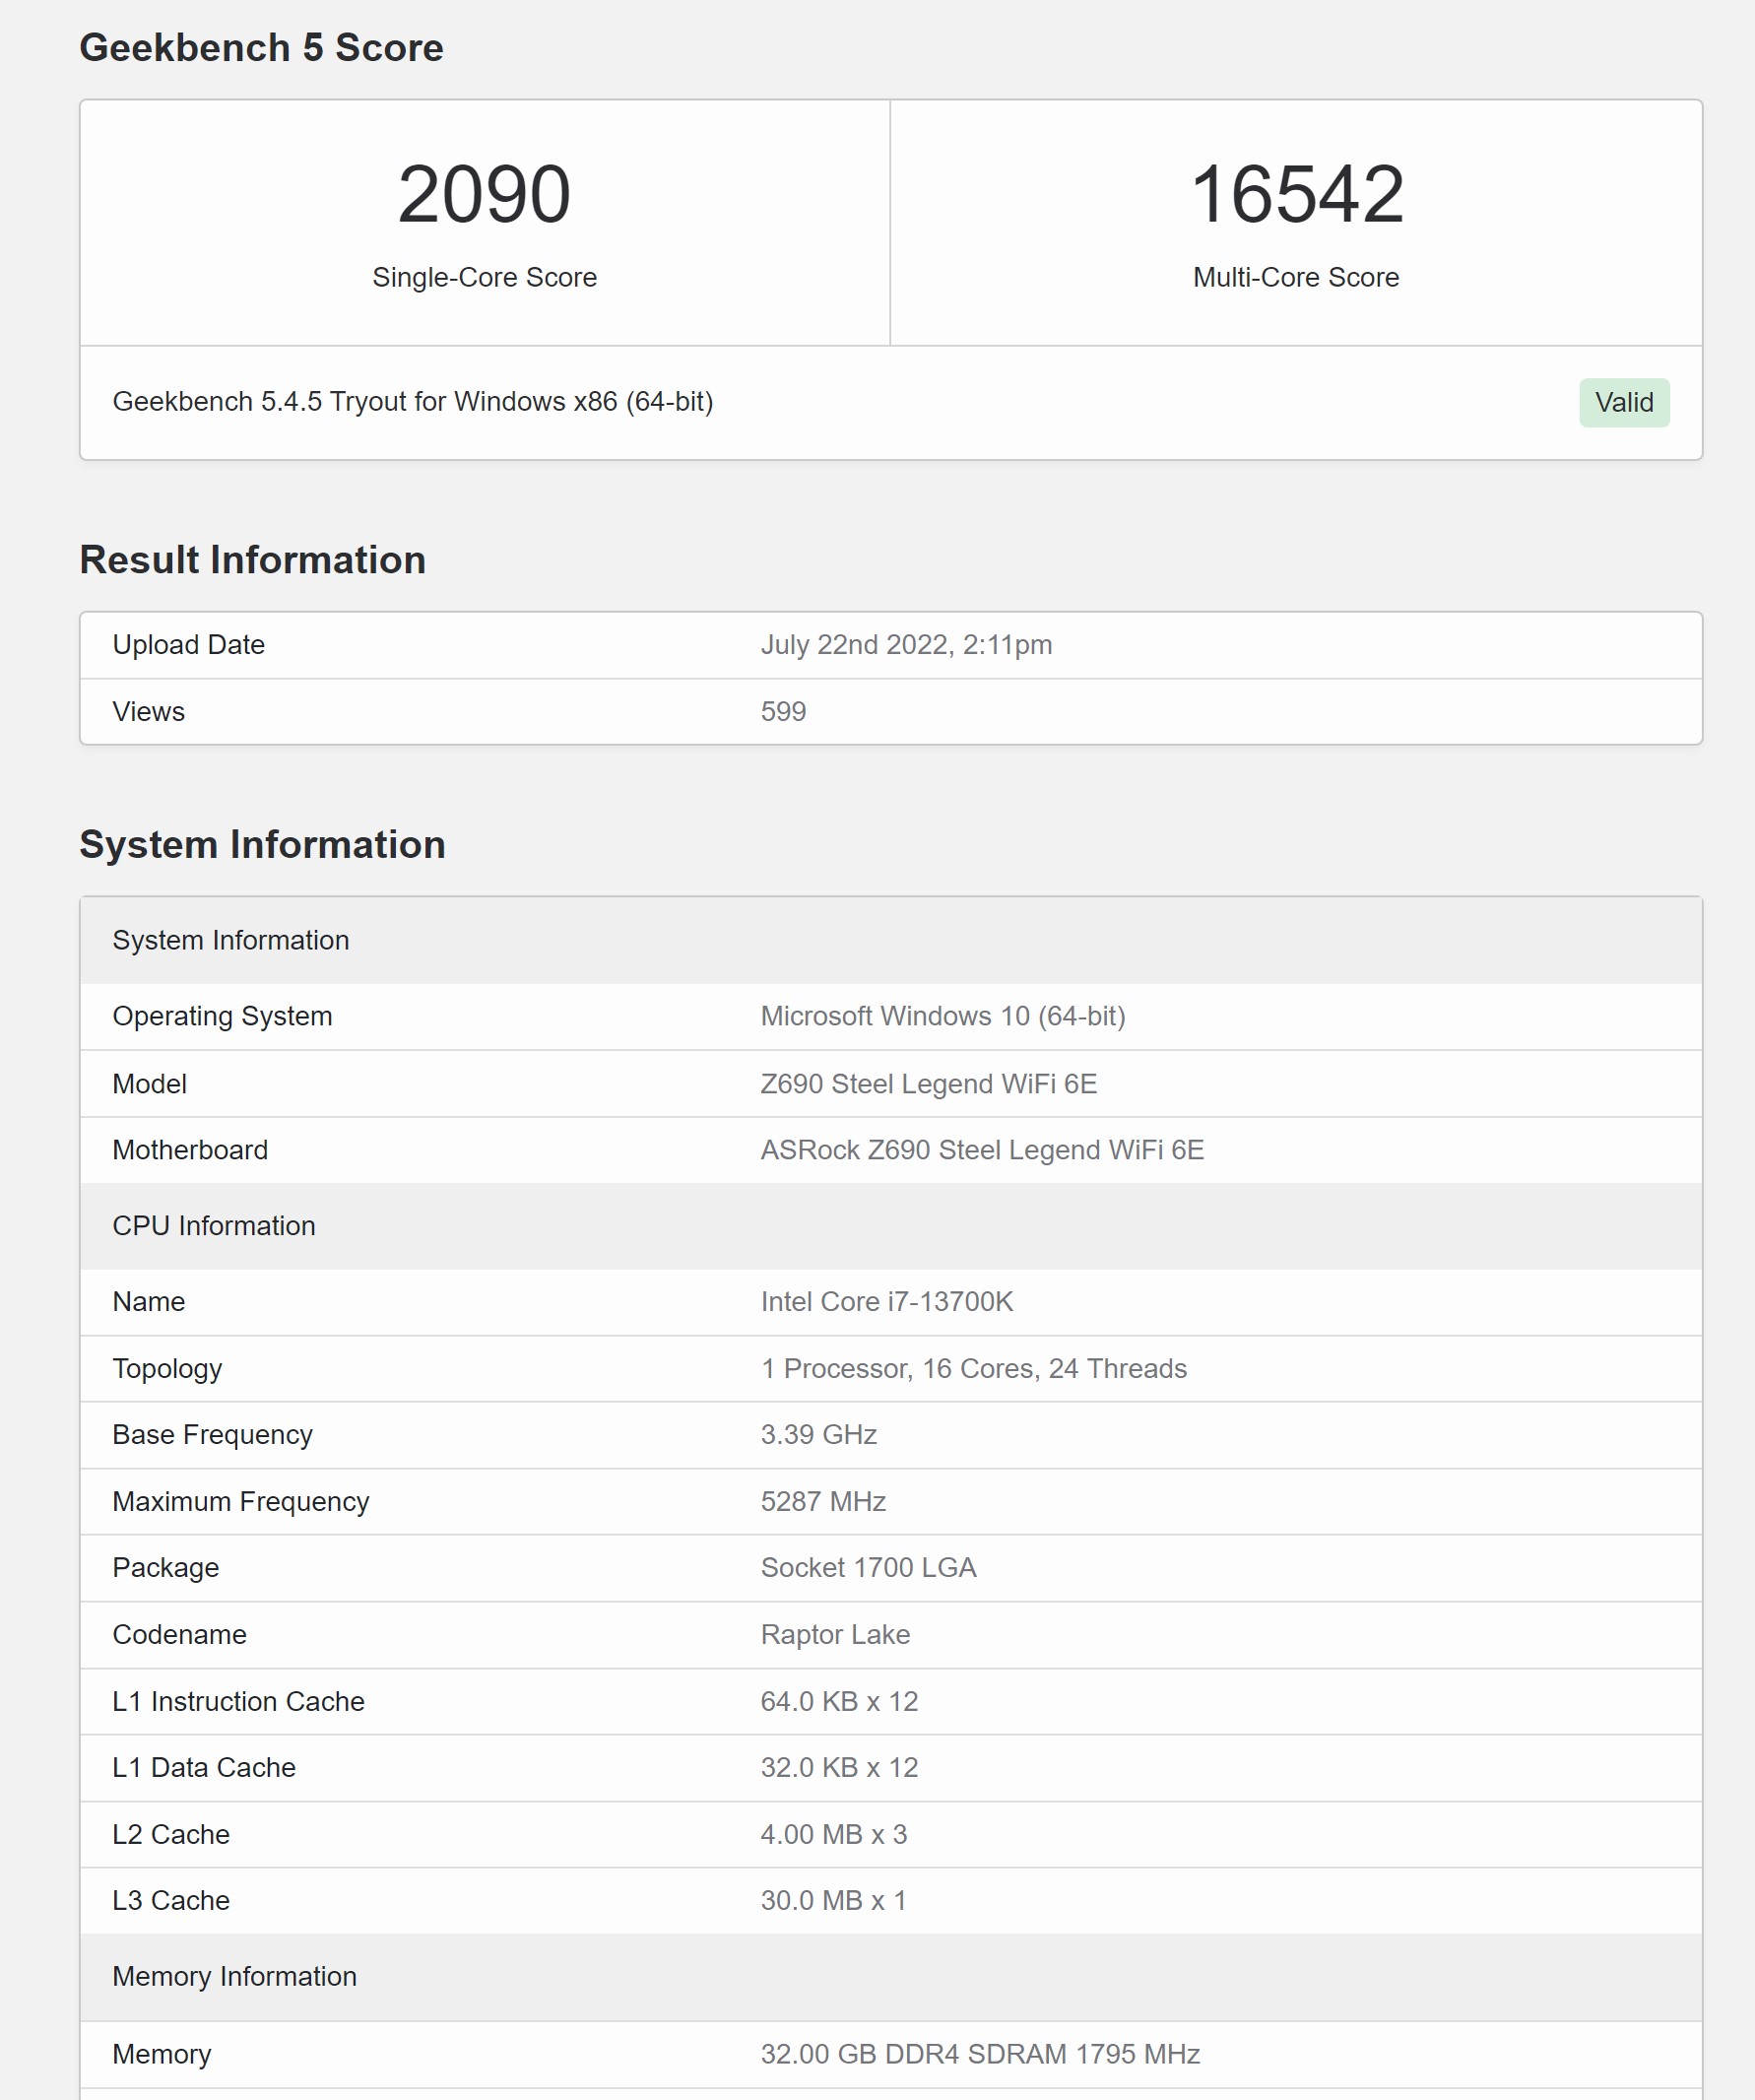The height and width of the screenshot is (2100, 1755).
Task: Click the CPU Information section header
Action: [891, 1226]
